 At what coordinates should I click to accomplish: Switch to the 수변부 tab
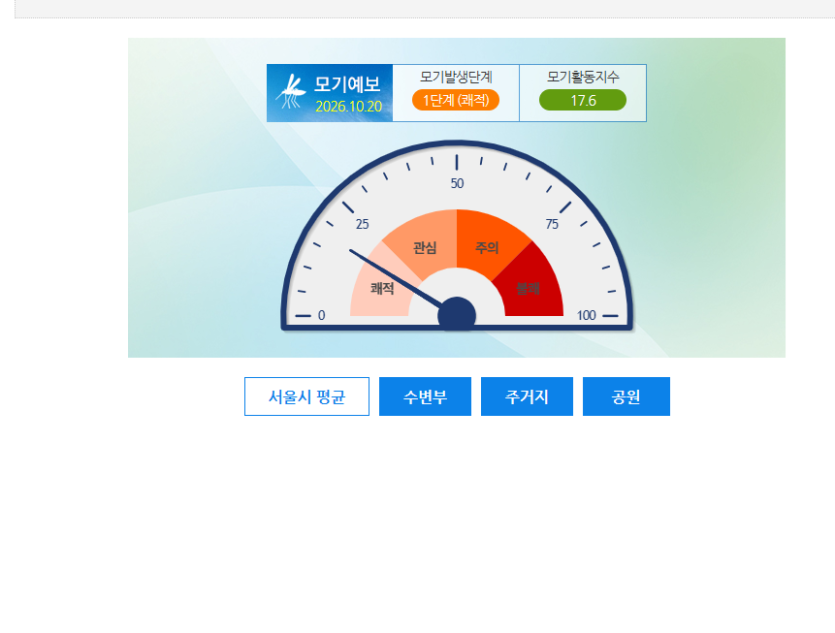click(425, 397)
